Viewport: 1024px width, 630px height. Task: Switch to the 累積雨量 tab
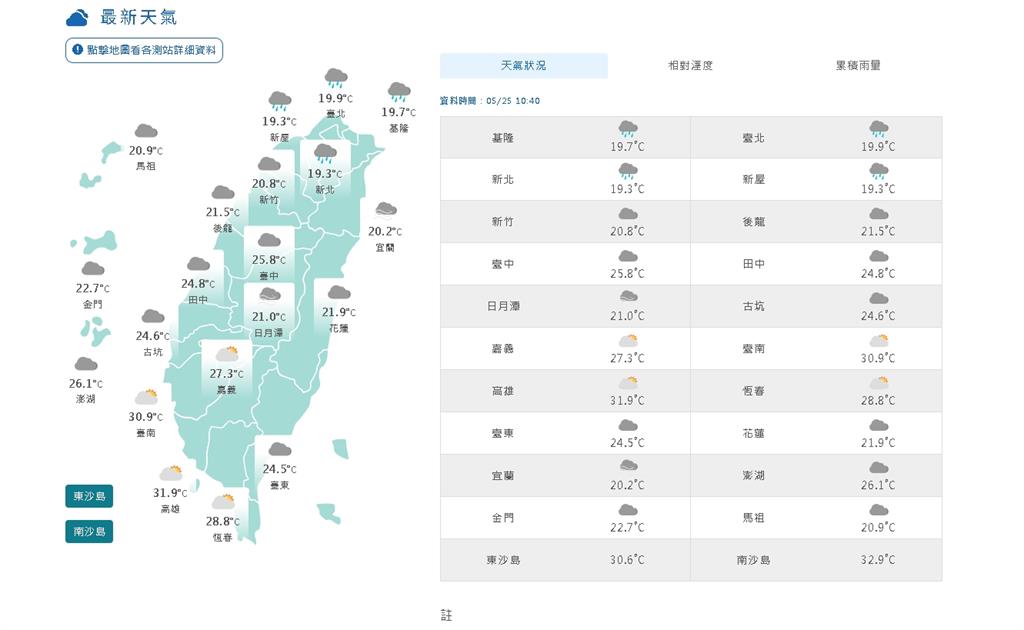click(x=858, y=66)
